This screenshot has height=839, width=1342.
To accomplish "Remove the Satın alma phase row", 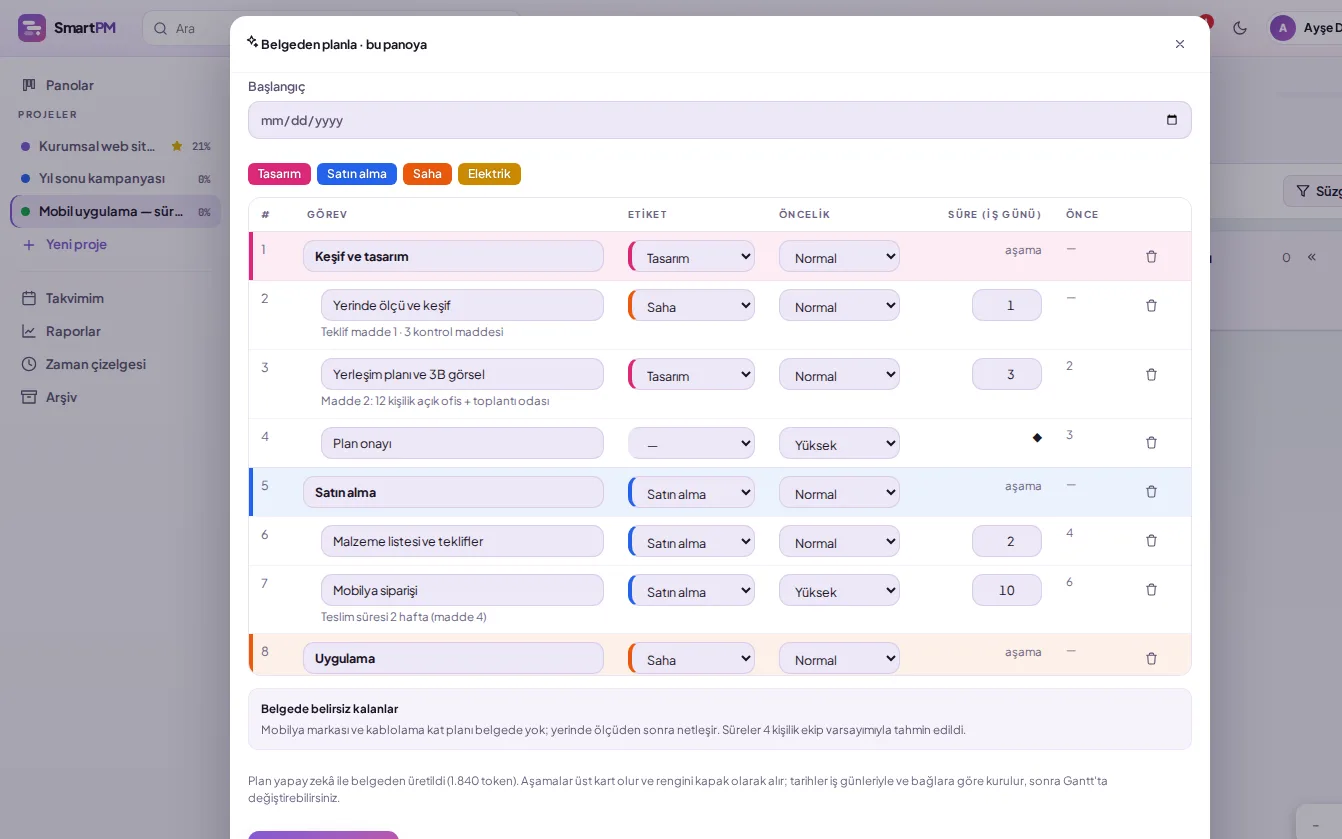I will click(1151, 492).
